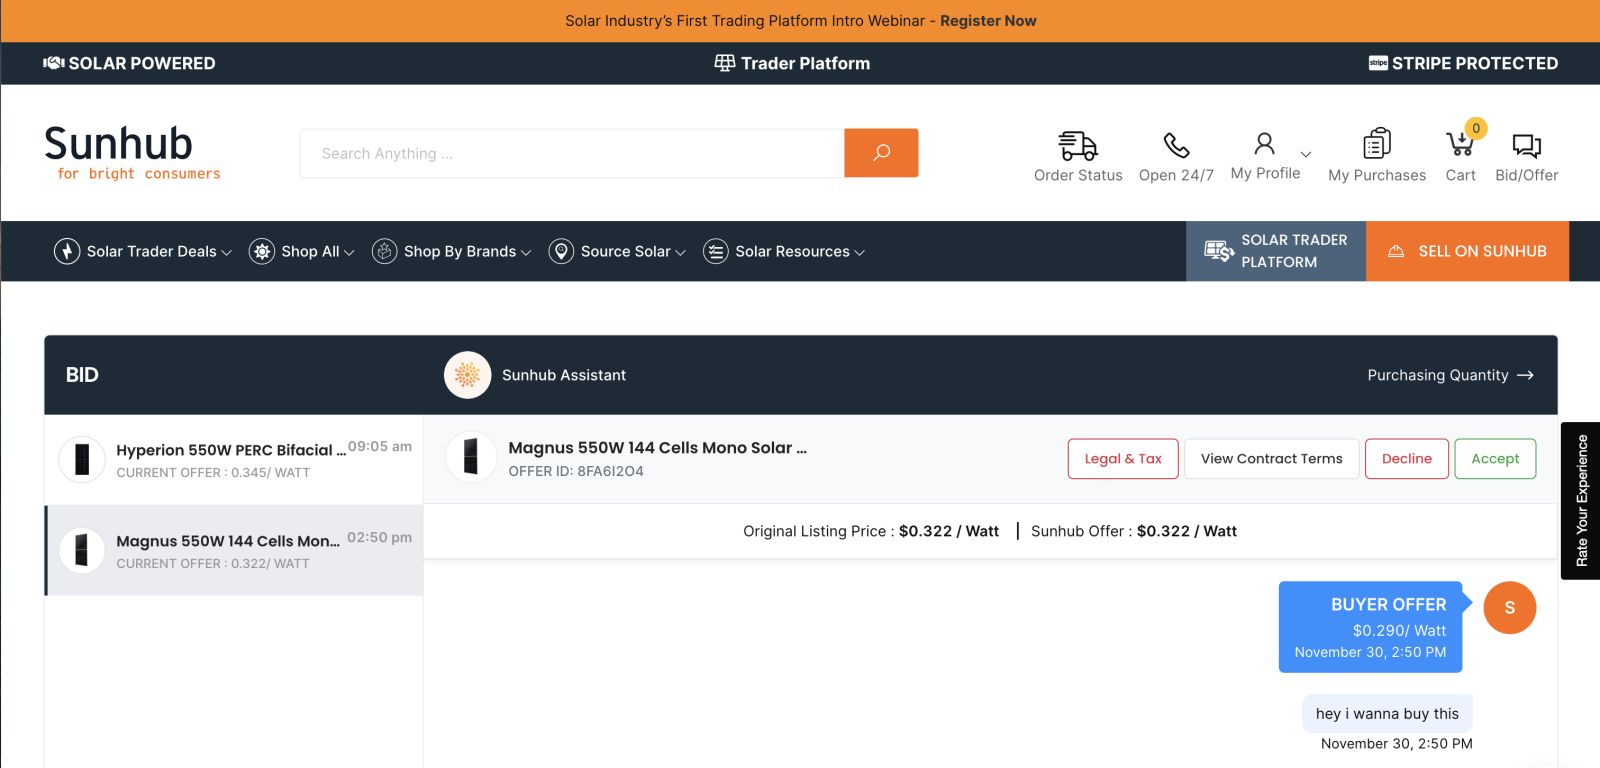
Task: Click the Purchasing Quantity arrow icon
Action: coord(1525,375)
